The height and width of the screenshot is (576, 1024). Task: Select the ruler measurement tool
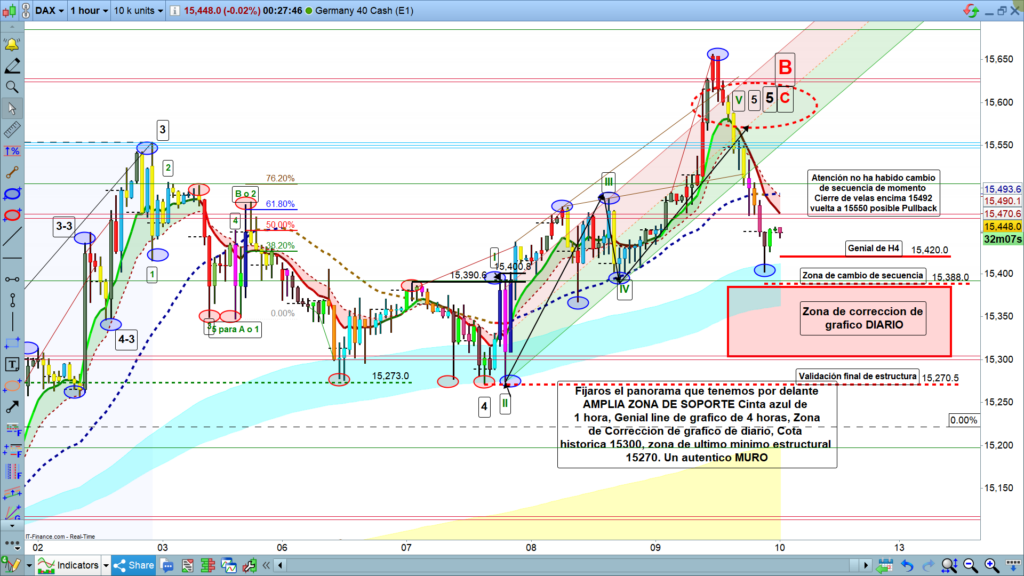tap(12, 129)
